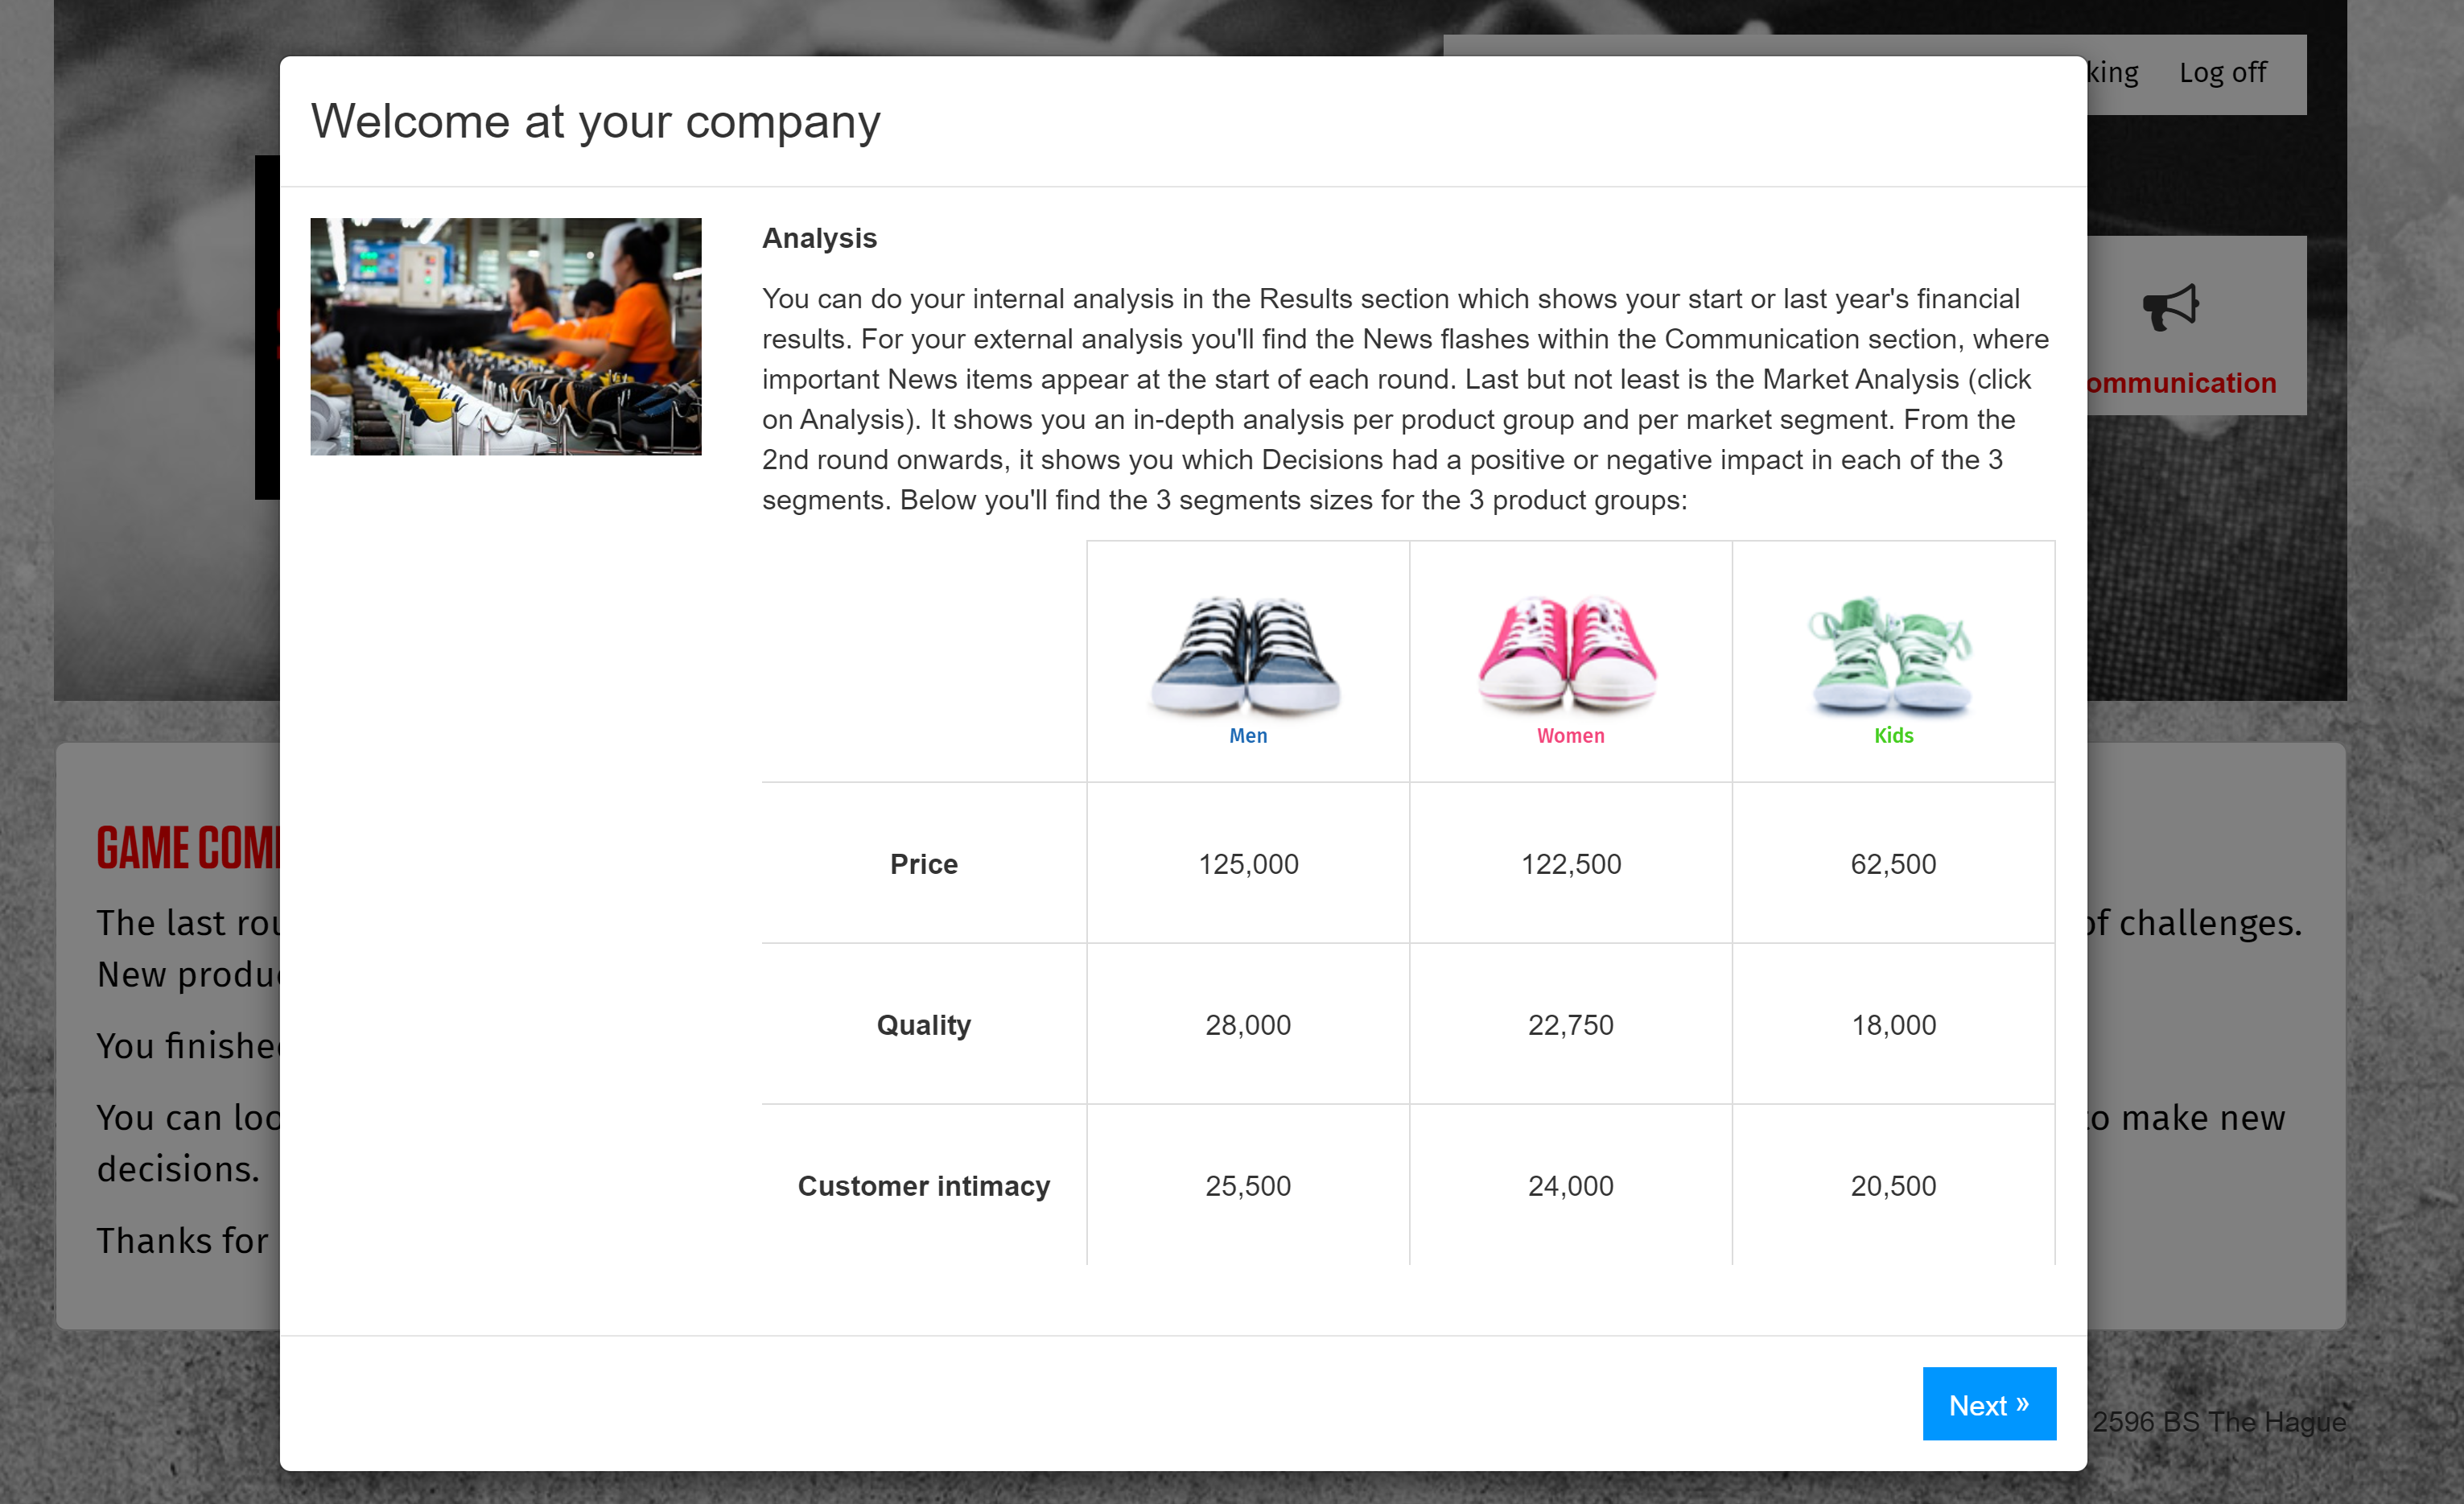
Task: Click the Women pink sneakers image
Action: [1569, 655]
